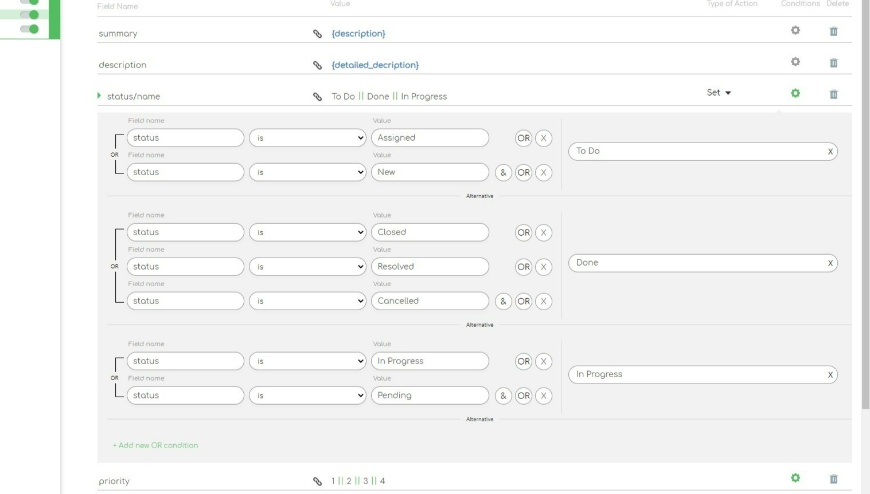This screenshot has width=870, height=494.
Task: Delete the description field mapping
Action: tap(833, 63)
